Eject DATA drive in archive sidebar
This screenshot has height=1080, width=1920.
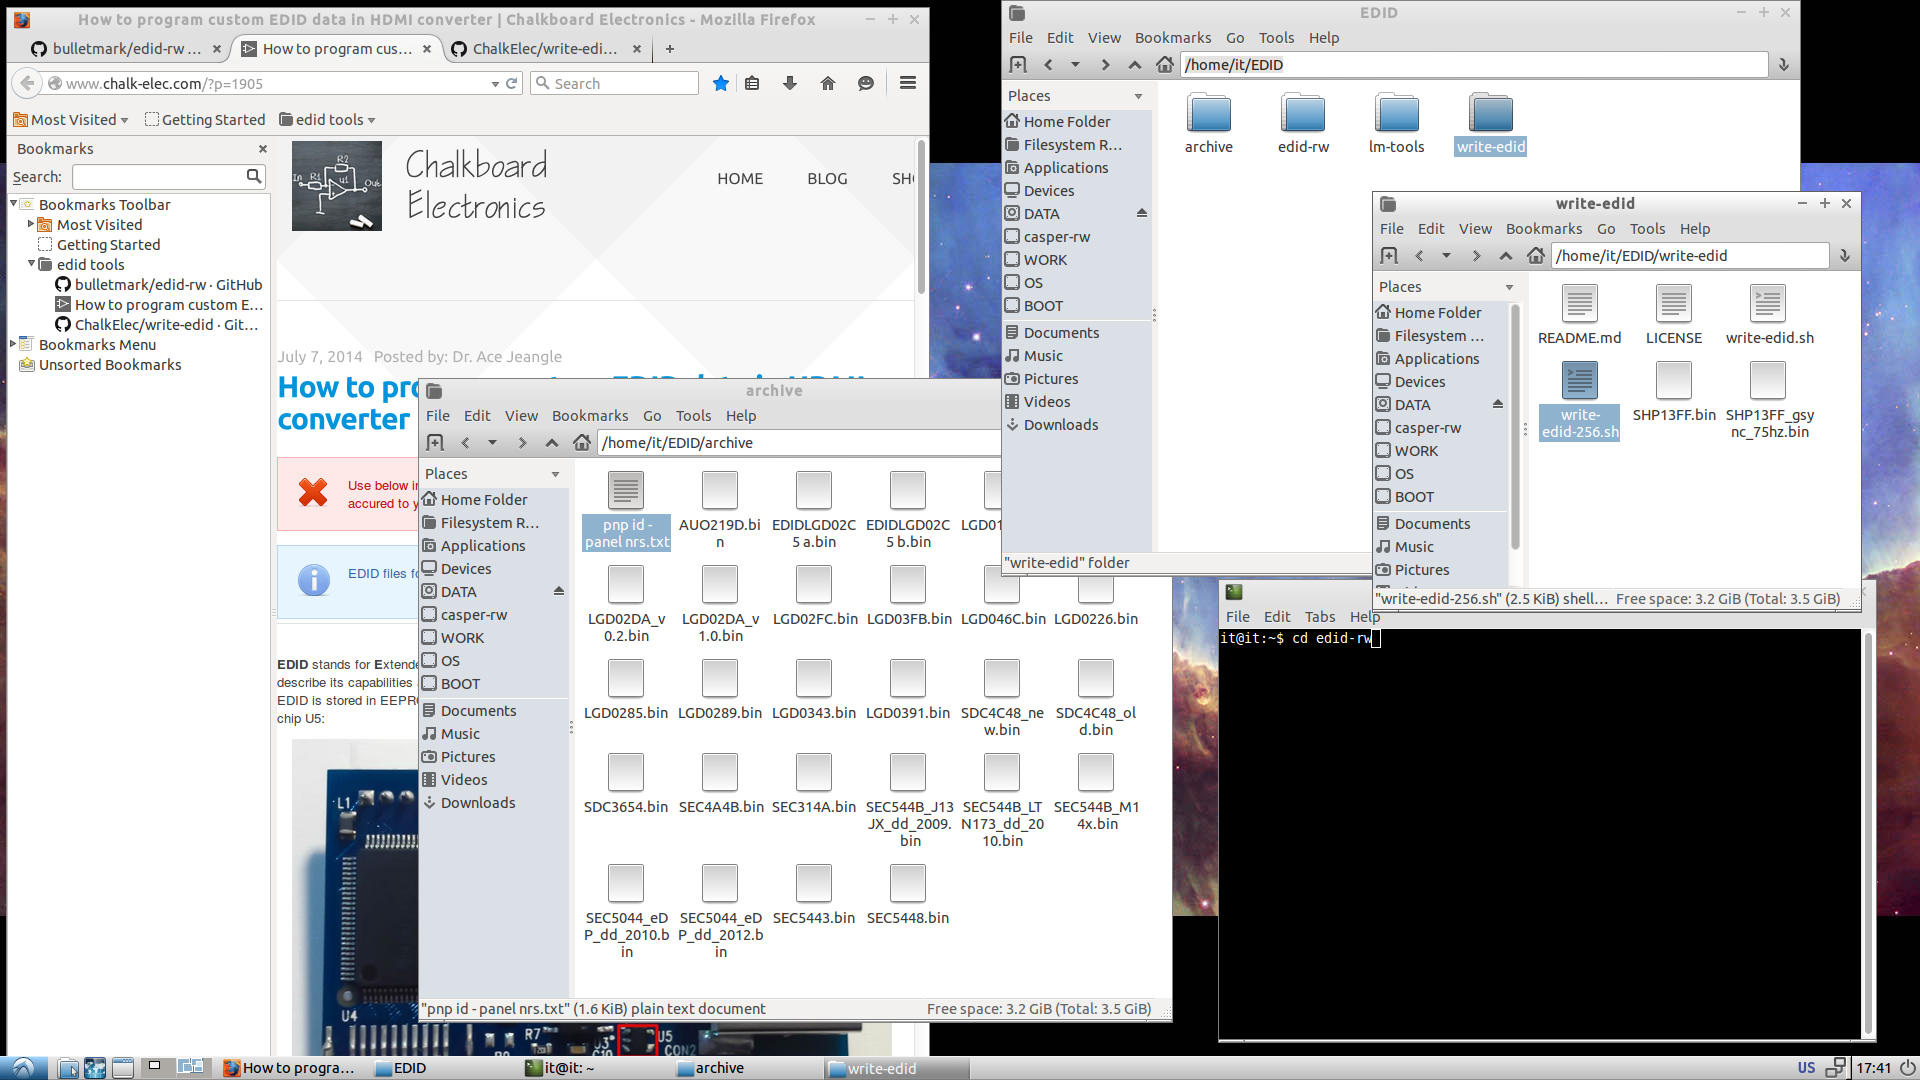559,592
